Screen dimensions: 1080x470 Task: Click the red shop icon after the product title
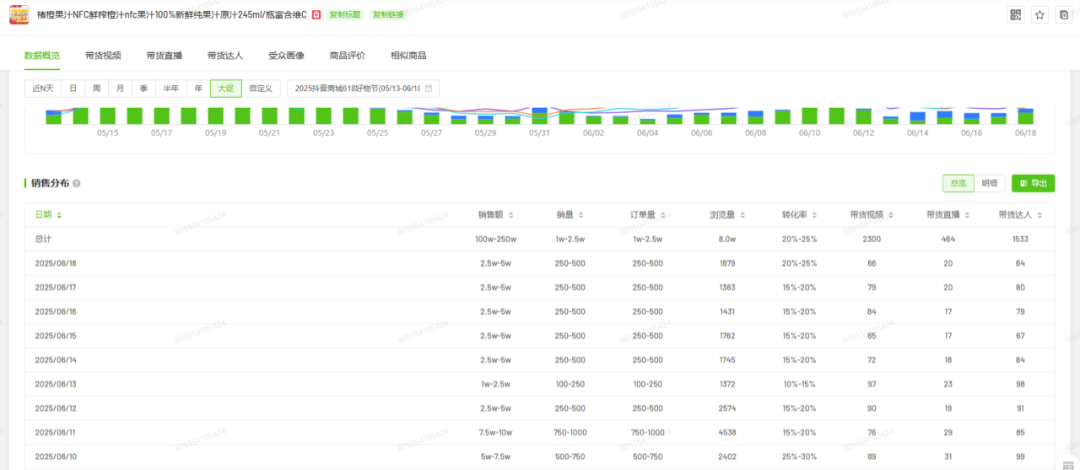coord(316,14)
